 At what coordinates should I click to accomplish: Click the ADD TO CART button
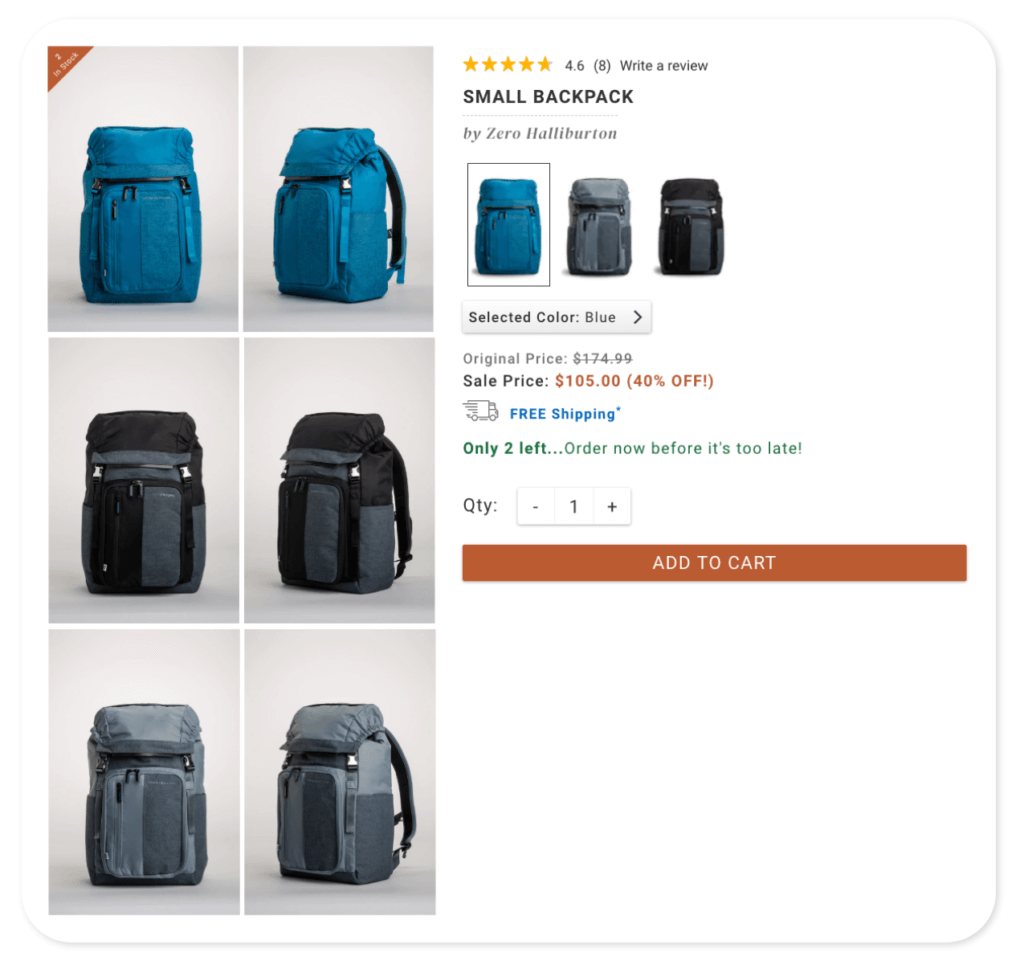pyautogui.click(x=714, y=563)
